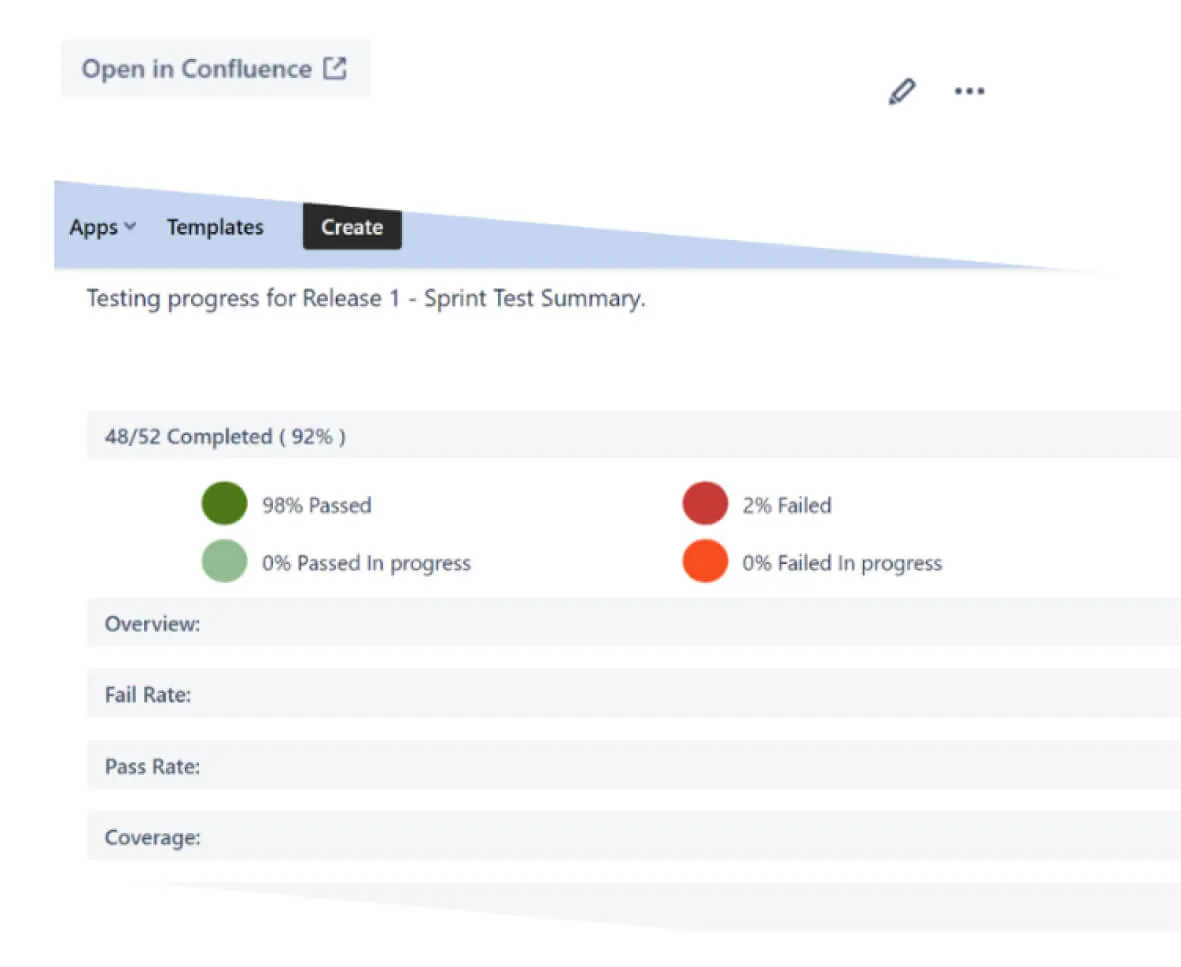
Task: Toggle the 0% Failed In progress legend entry
Action: 841,563
